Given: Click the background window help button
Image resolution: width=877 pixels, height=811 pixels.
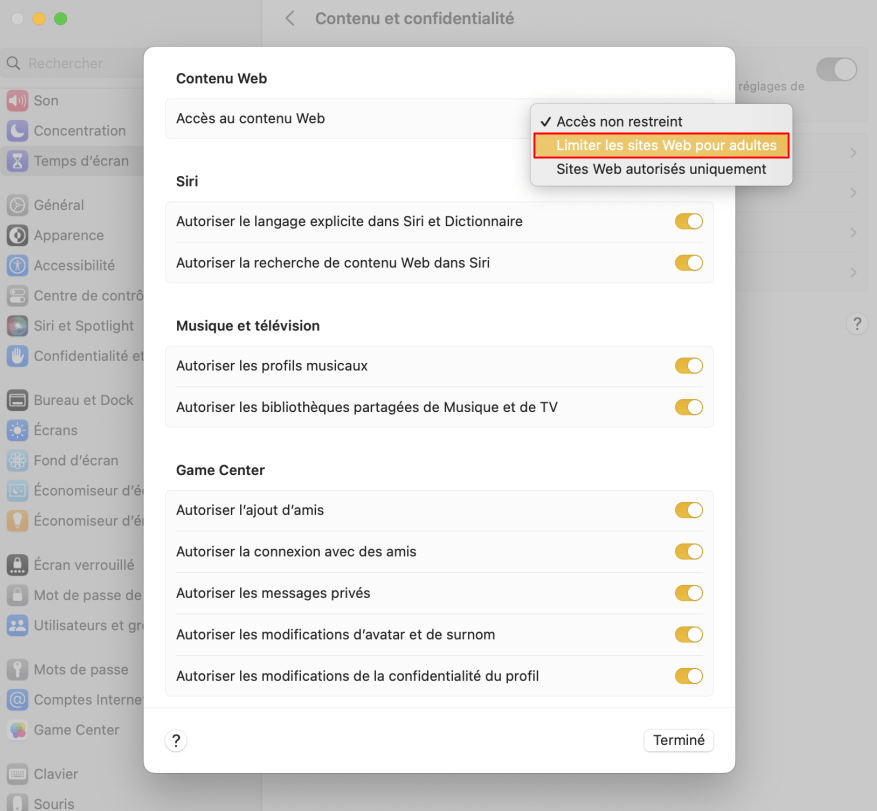Looking at the screenshot, I should coord(857,324).
